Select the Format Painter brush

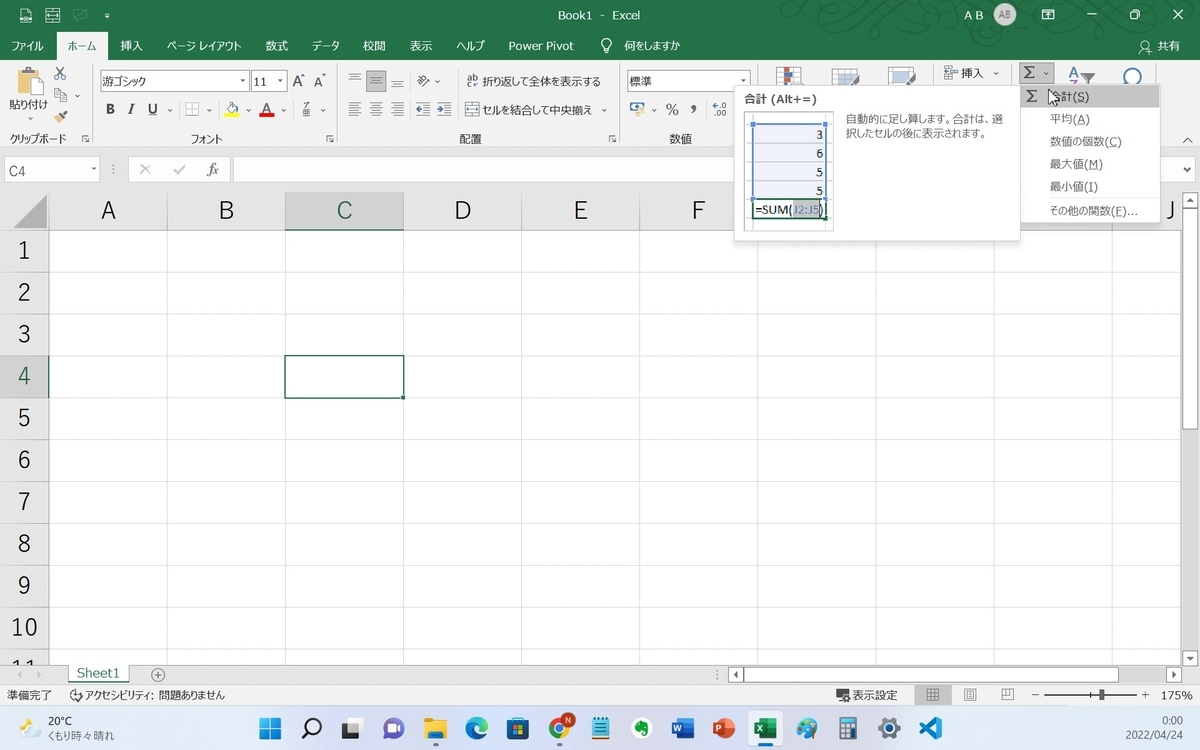60,117
